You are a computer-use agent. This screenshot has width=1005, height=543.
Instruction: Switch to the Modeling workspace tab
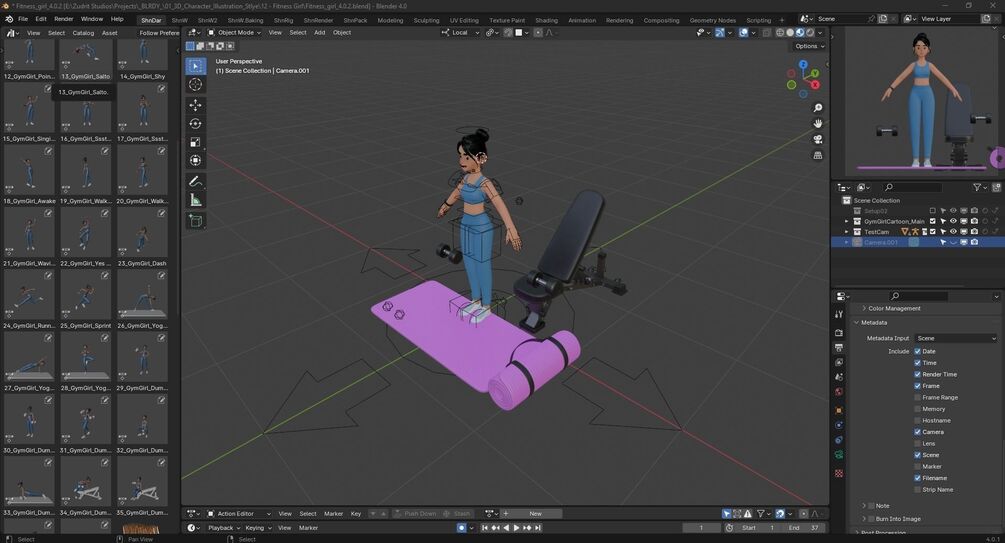click(x=390, y=20)
